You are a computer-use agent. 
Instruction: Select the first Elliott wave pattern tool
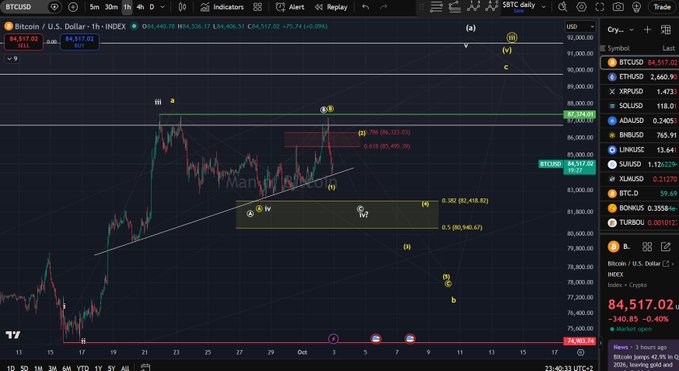tap(473, 6)
